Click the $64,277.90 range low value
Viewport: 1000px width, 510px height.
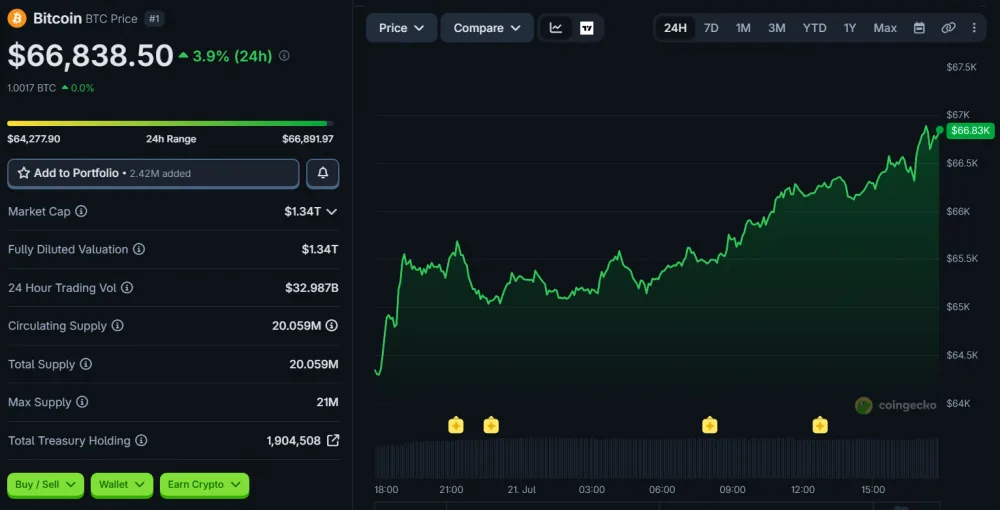(x=34, y=139)
